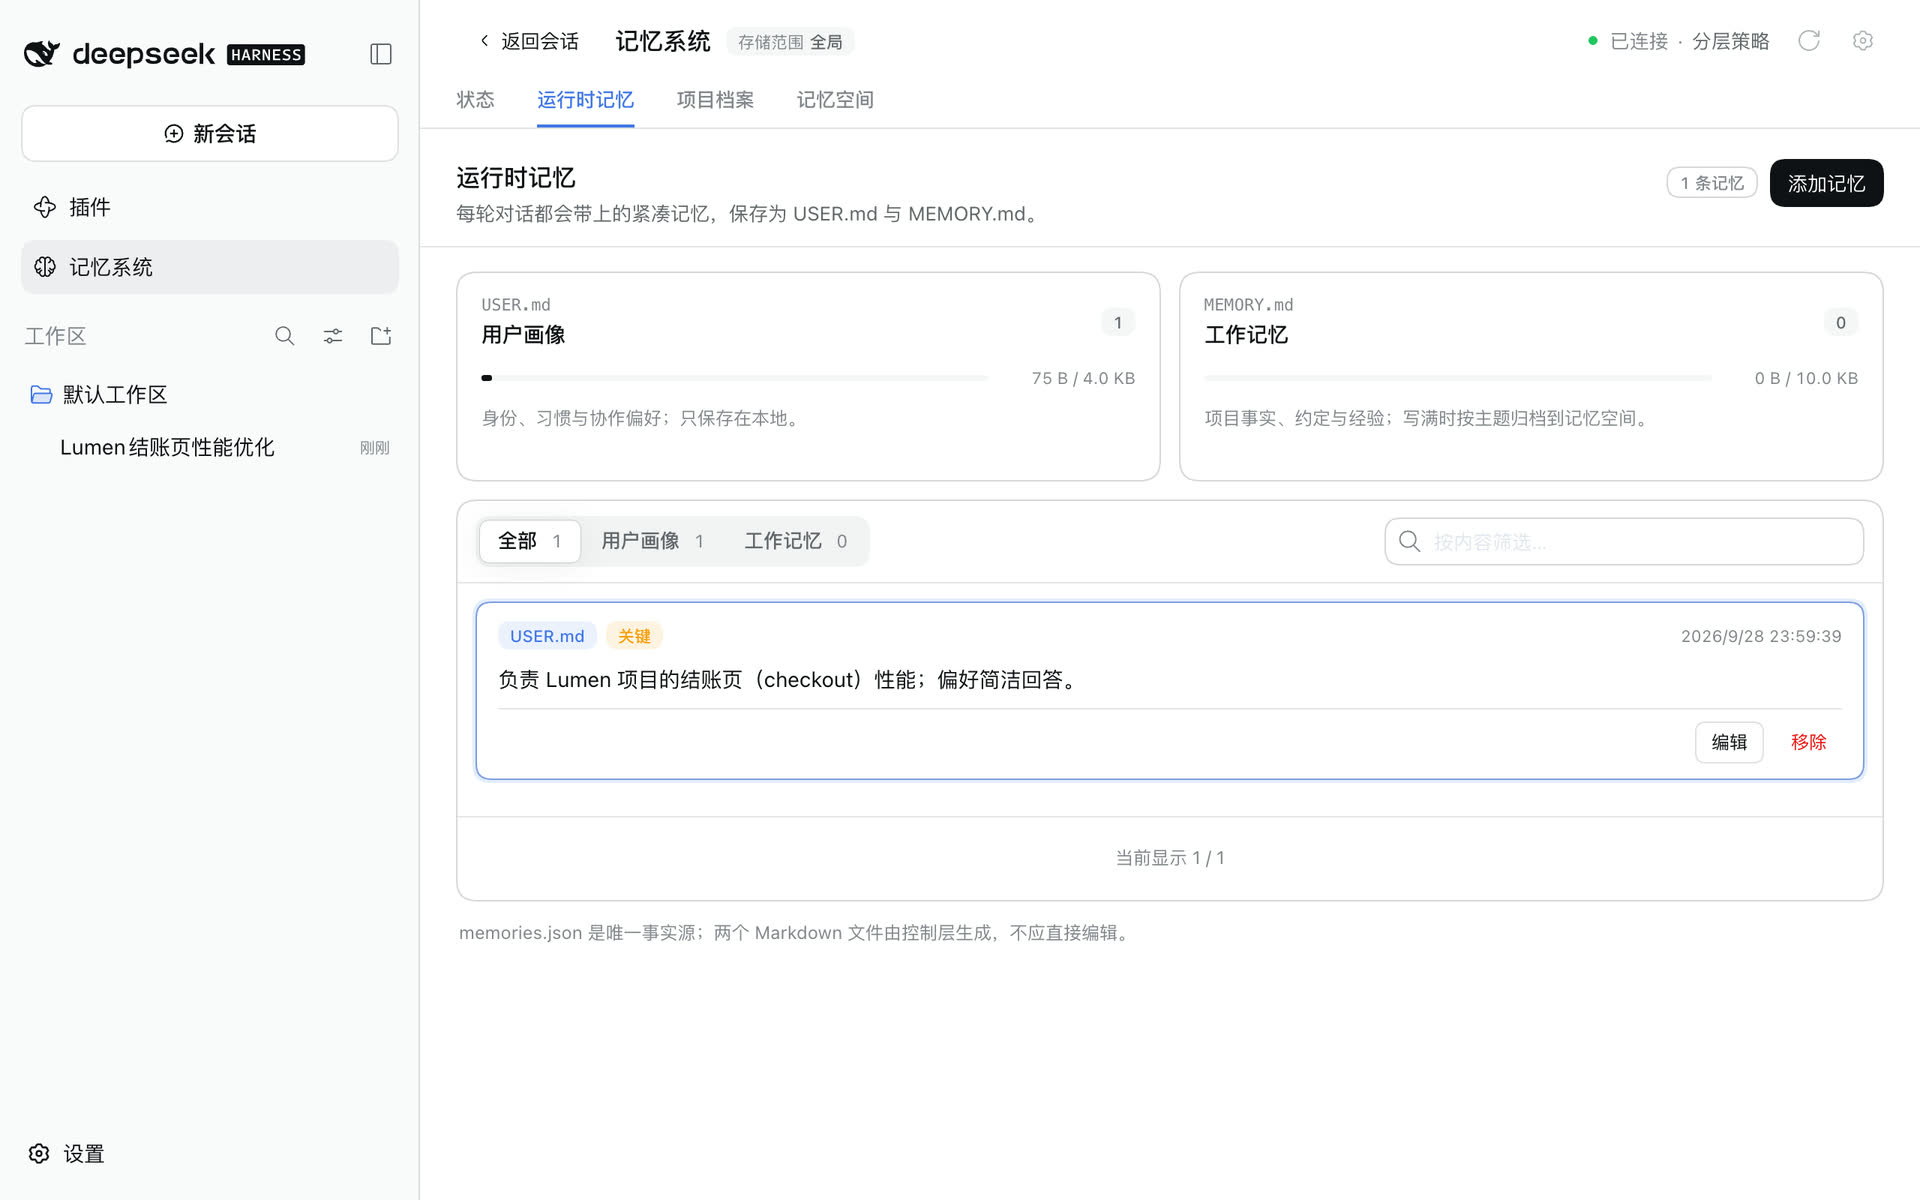Select 记忆系统 in the sidebar
The image size is (1920, 1200).
point(210,267)
